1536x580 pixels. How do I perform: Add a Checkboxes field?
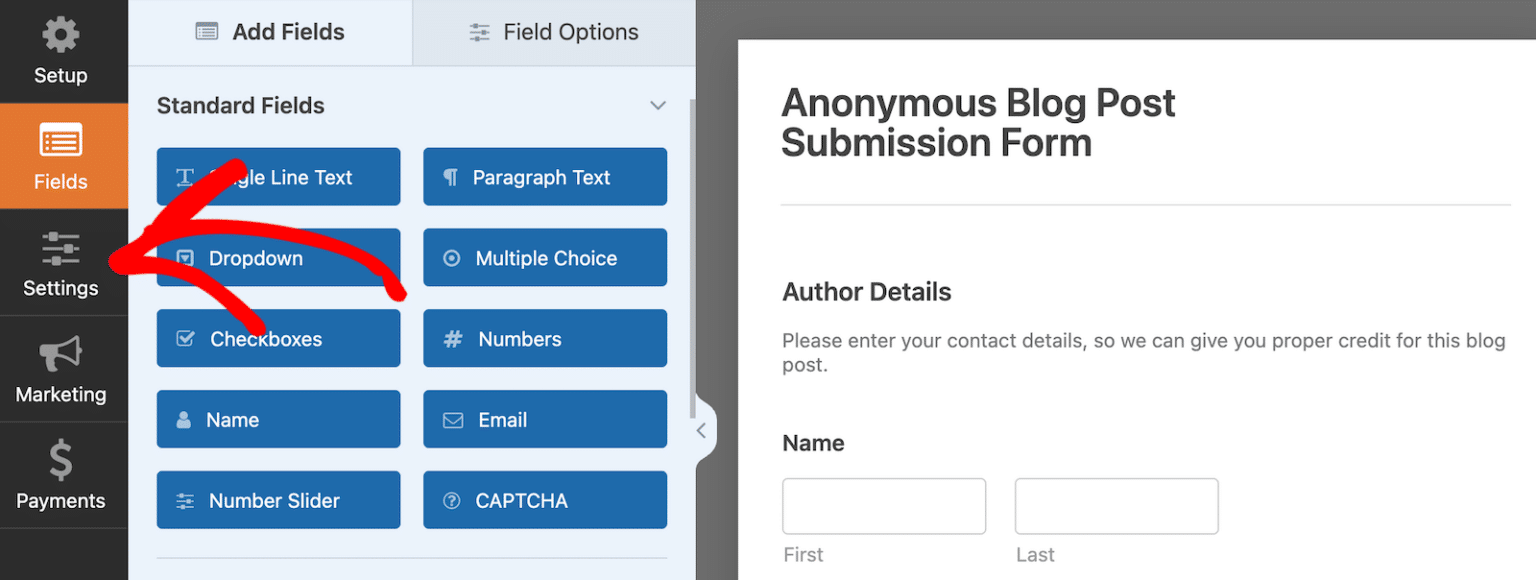(278, 339)
